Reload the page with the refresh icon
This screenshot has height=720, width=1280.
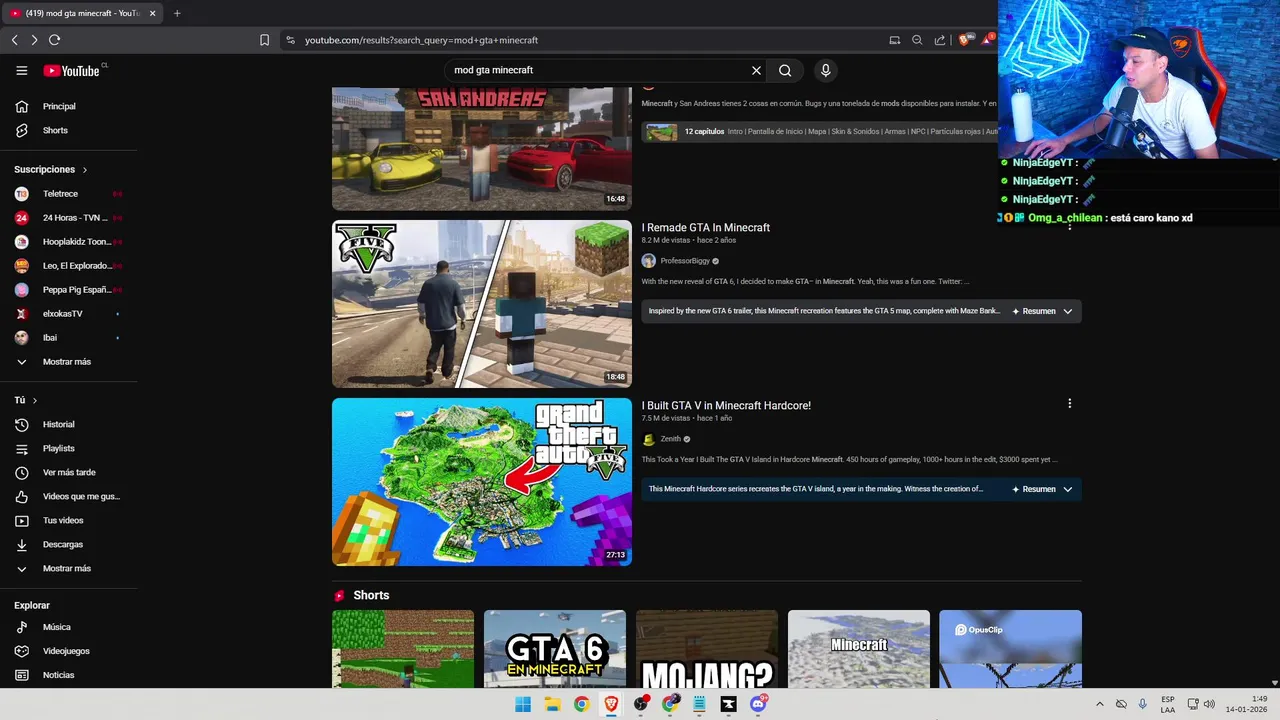(54, 40)
